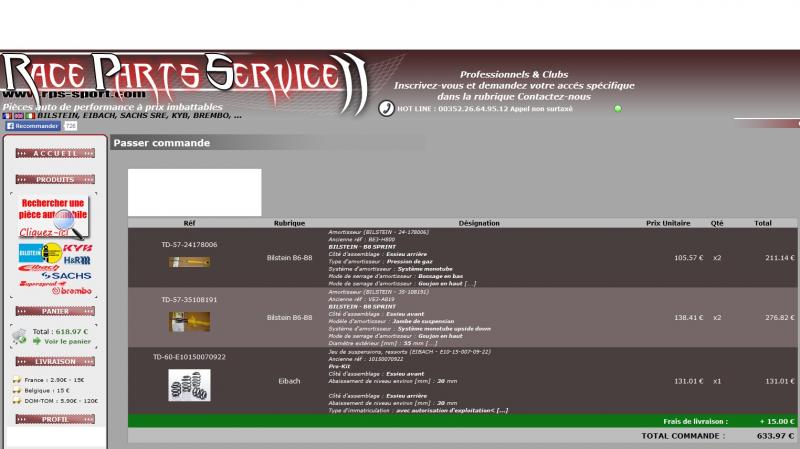Viewport: 800px width, 449px height.
Task: Click the Prix Unitaire column header
Action: tap(668, 223)
